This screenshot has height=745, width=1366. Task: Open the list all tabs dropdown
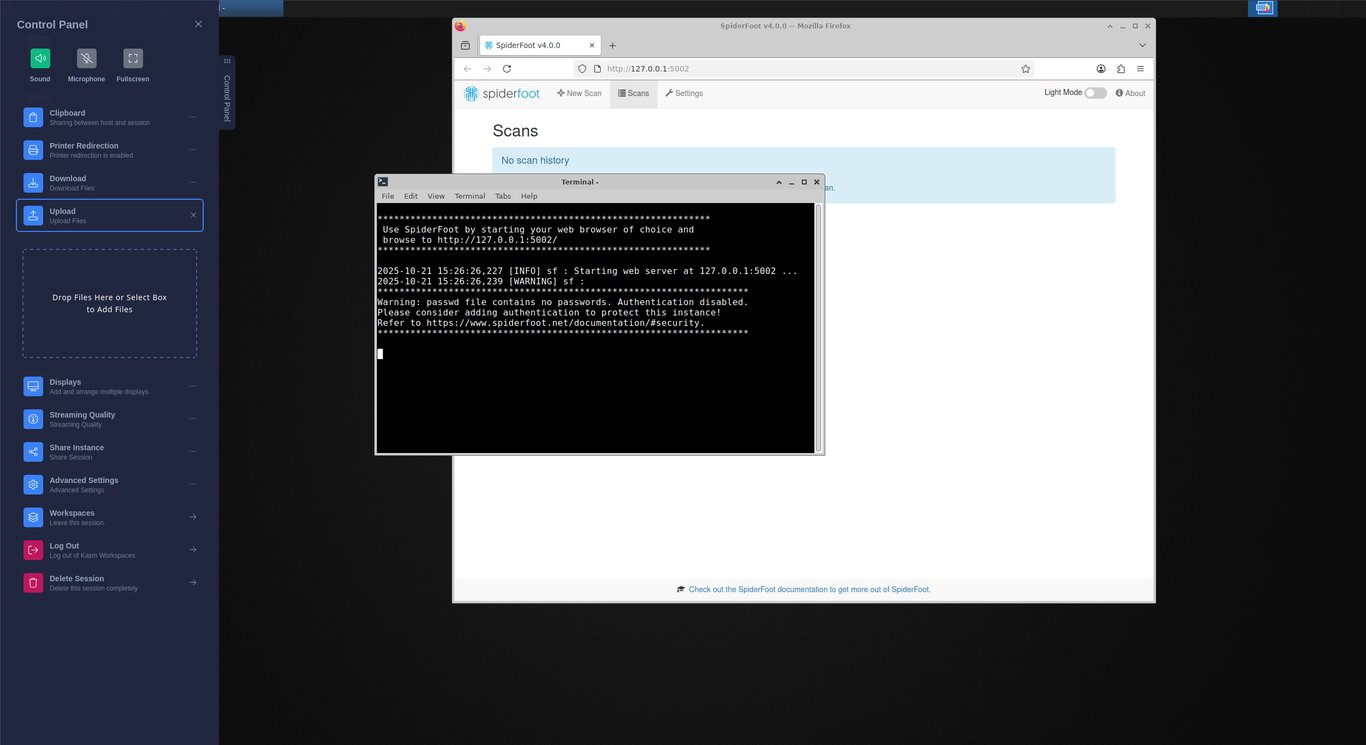(1142, 45)
